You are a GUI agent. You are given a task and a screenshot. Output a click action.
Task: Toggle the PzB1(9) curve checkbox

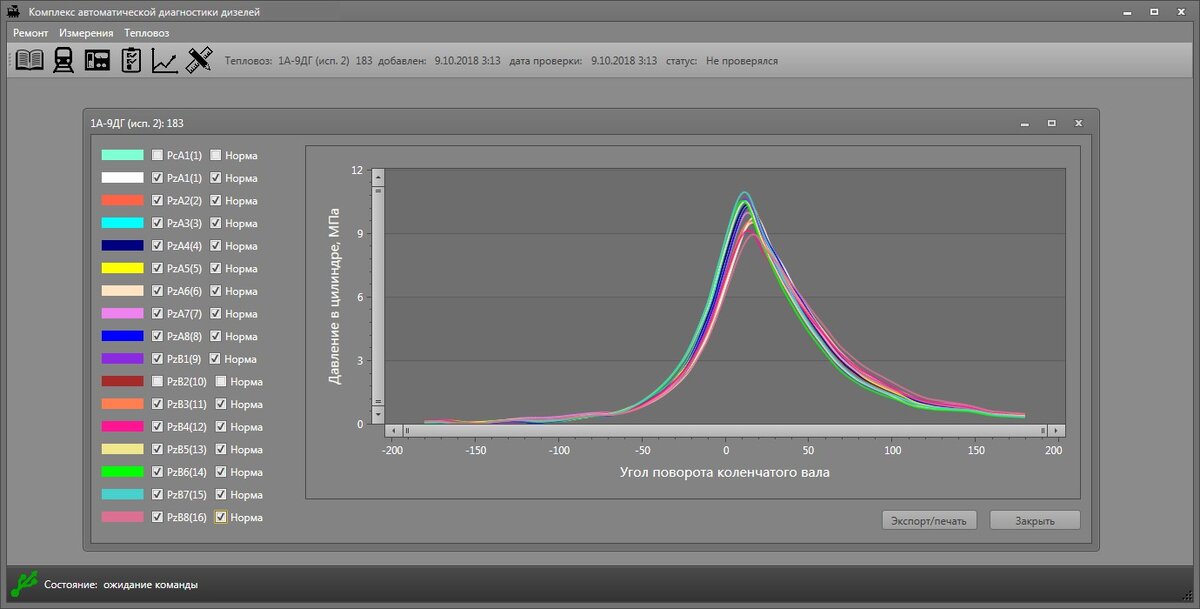click(x=157, y=359)
